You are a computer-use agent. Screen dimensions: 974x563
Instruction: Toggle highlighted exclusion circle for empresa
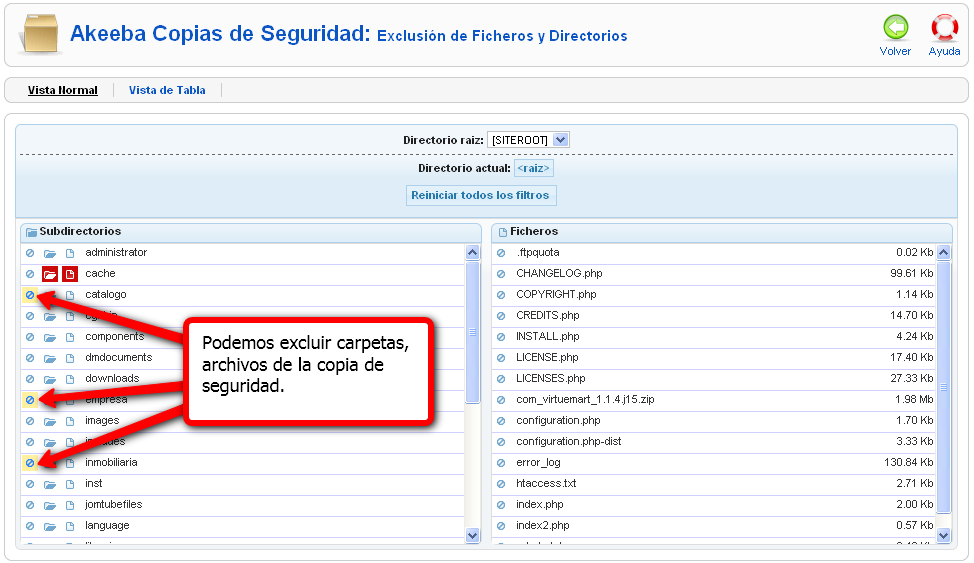[x=30, y=400]
